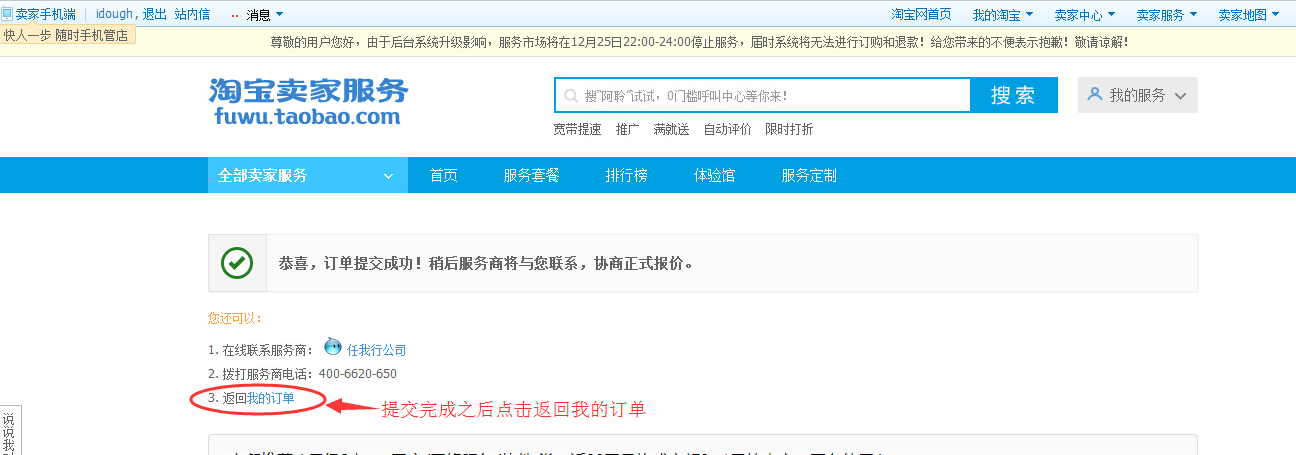Open the 服务套餐 navigation tab
Viewport: 1296px width, 455px height.
532,175
